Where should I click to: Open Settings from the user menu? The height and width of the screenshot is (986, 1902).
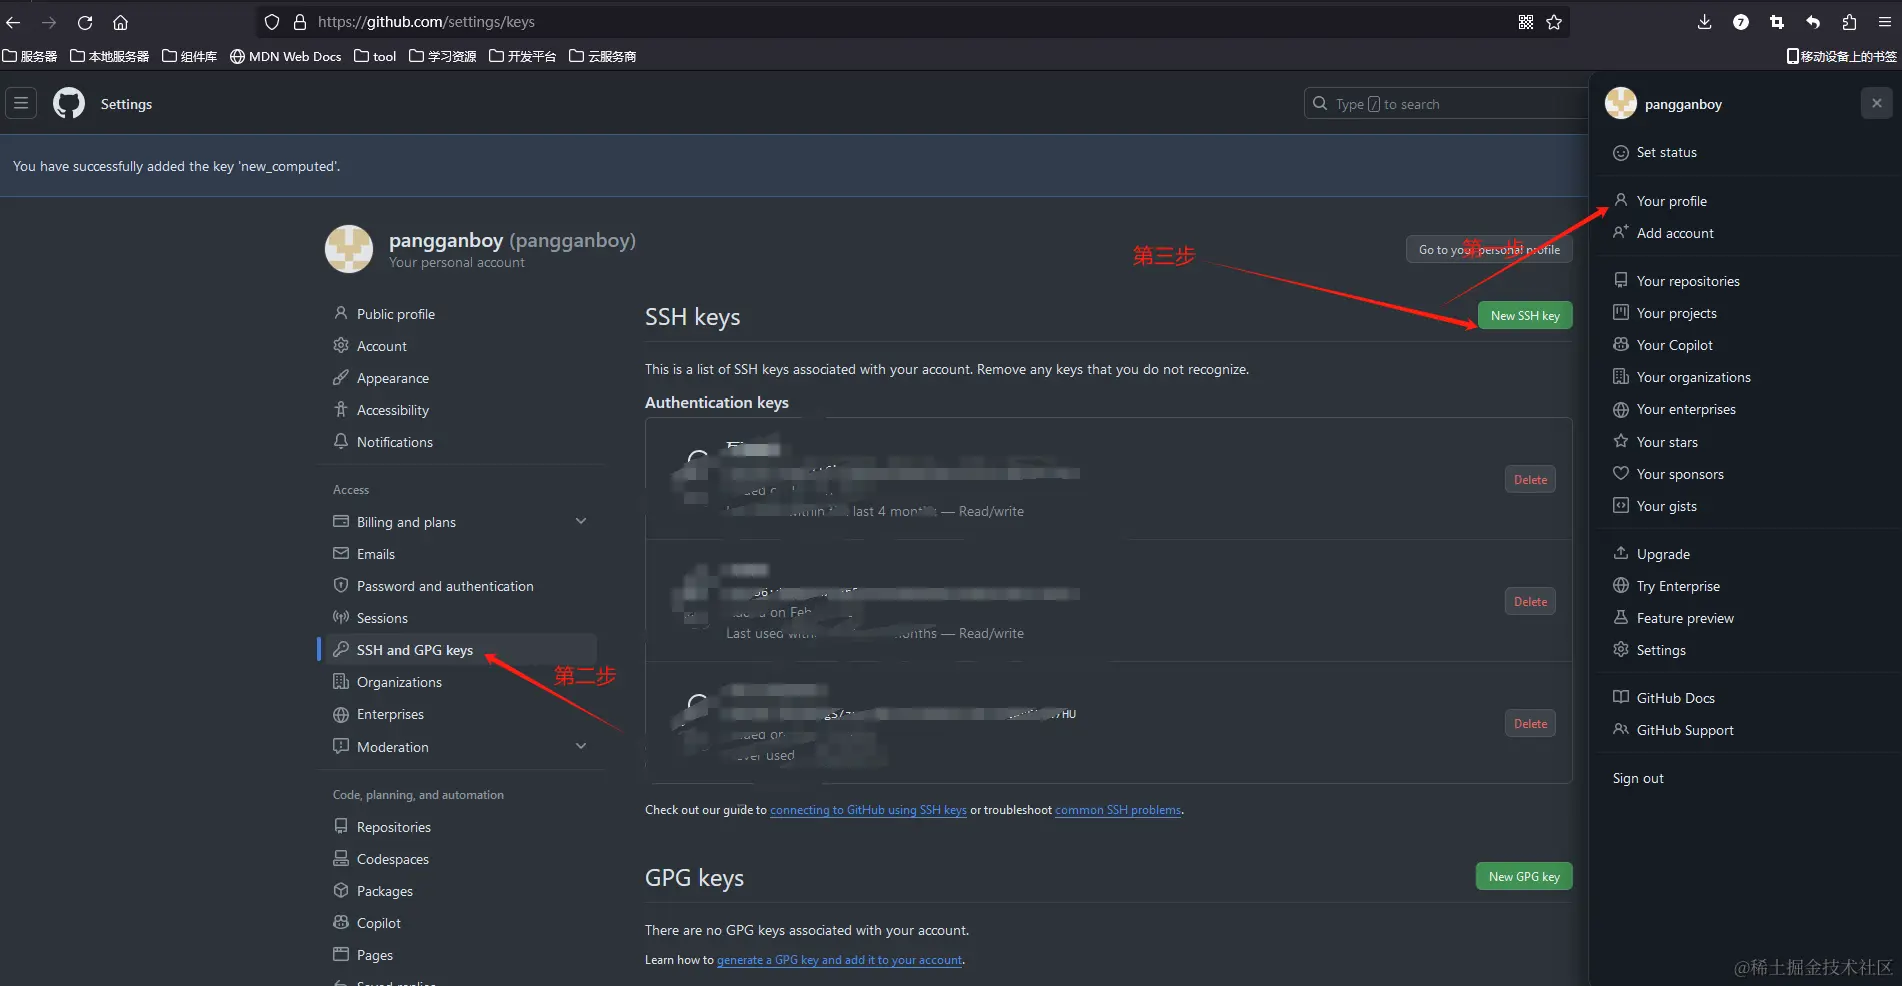(x=1661, y=650)
